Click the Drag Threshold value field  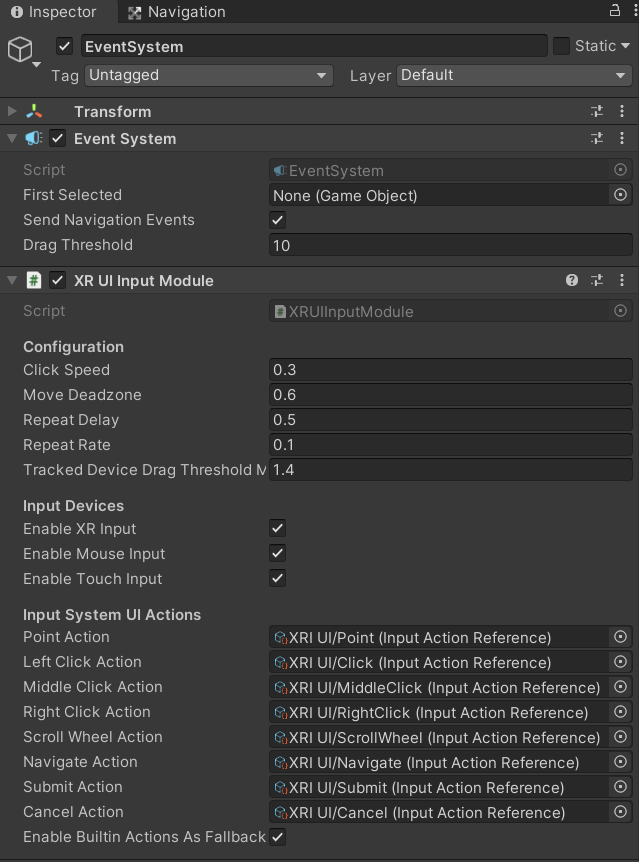click(x=450, y=245)
